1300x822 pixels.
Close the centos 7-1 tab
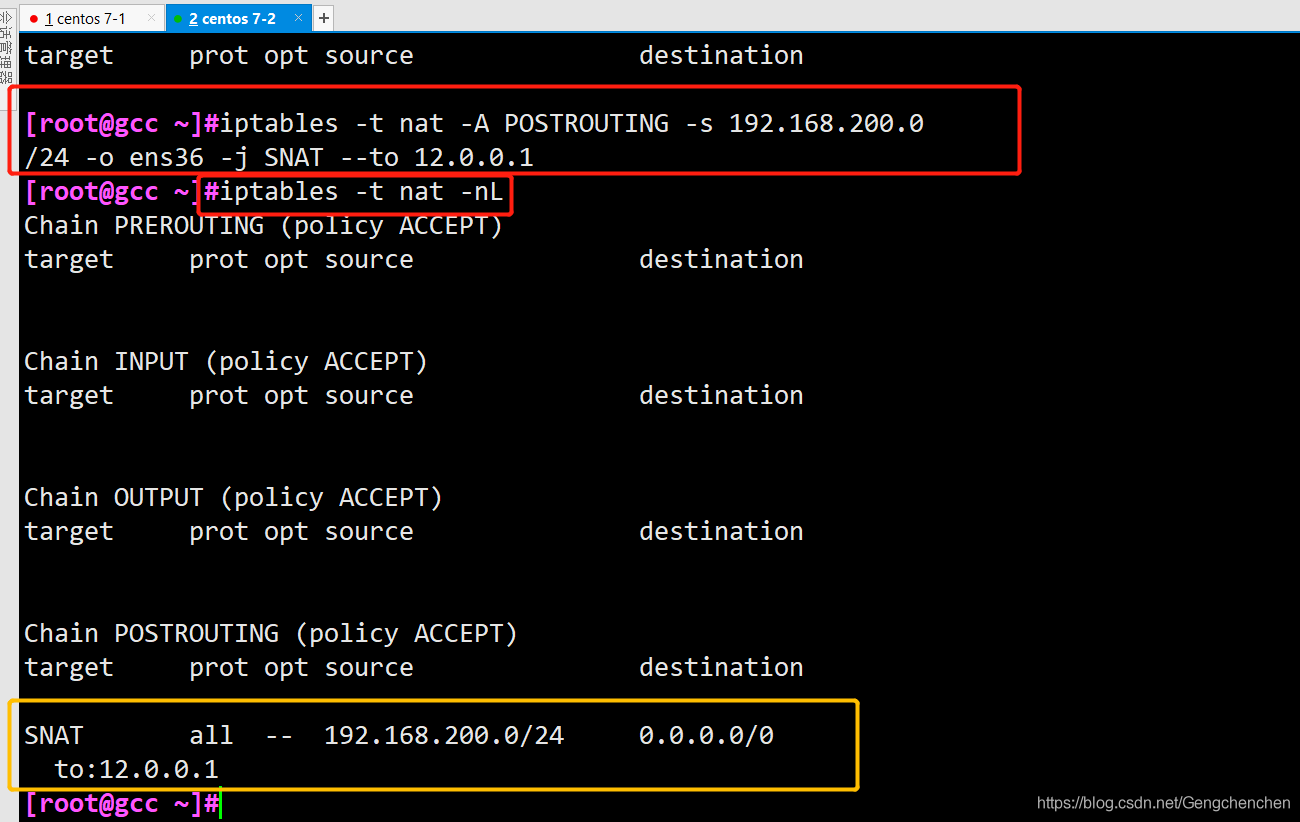coord(152,18)
